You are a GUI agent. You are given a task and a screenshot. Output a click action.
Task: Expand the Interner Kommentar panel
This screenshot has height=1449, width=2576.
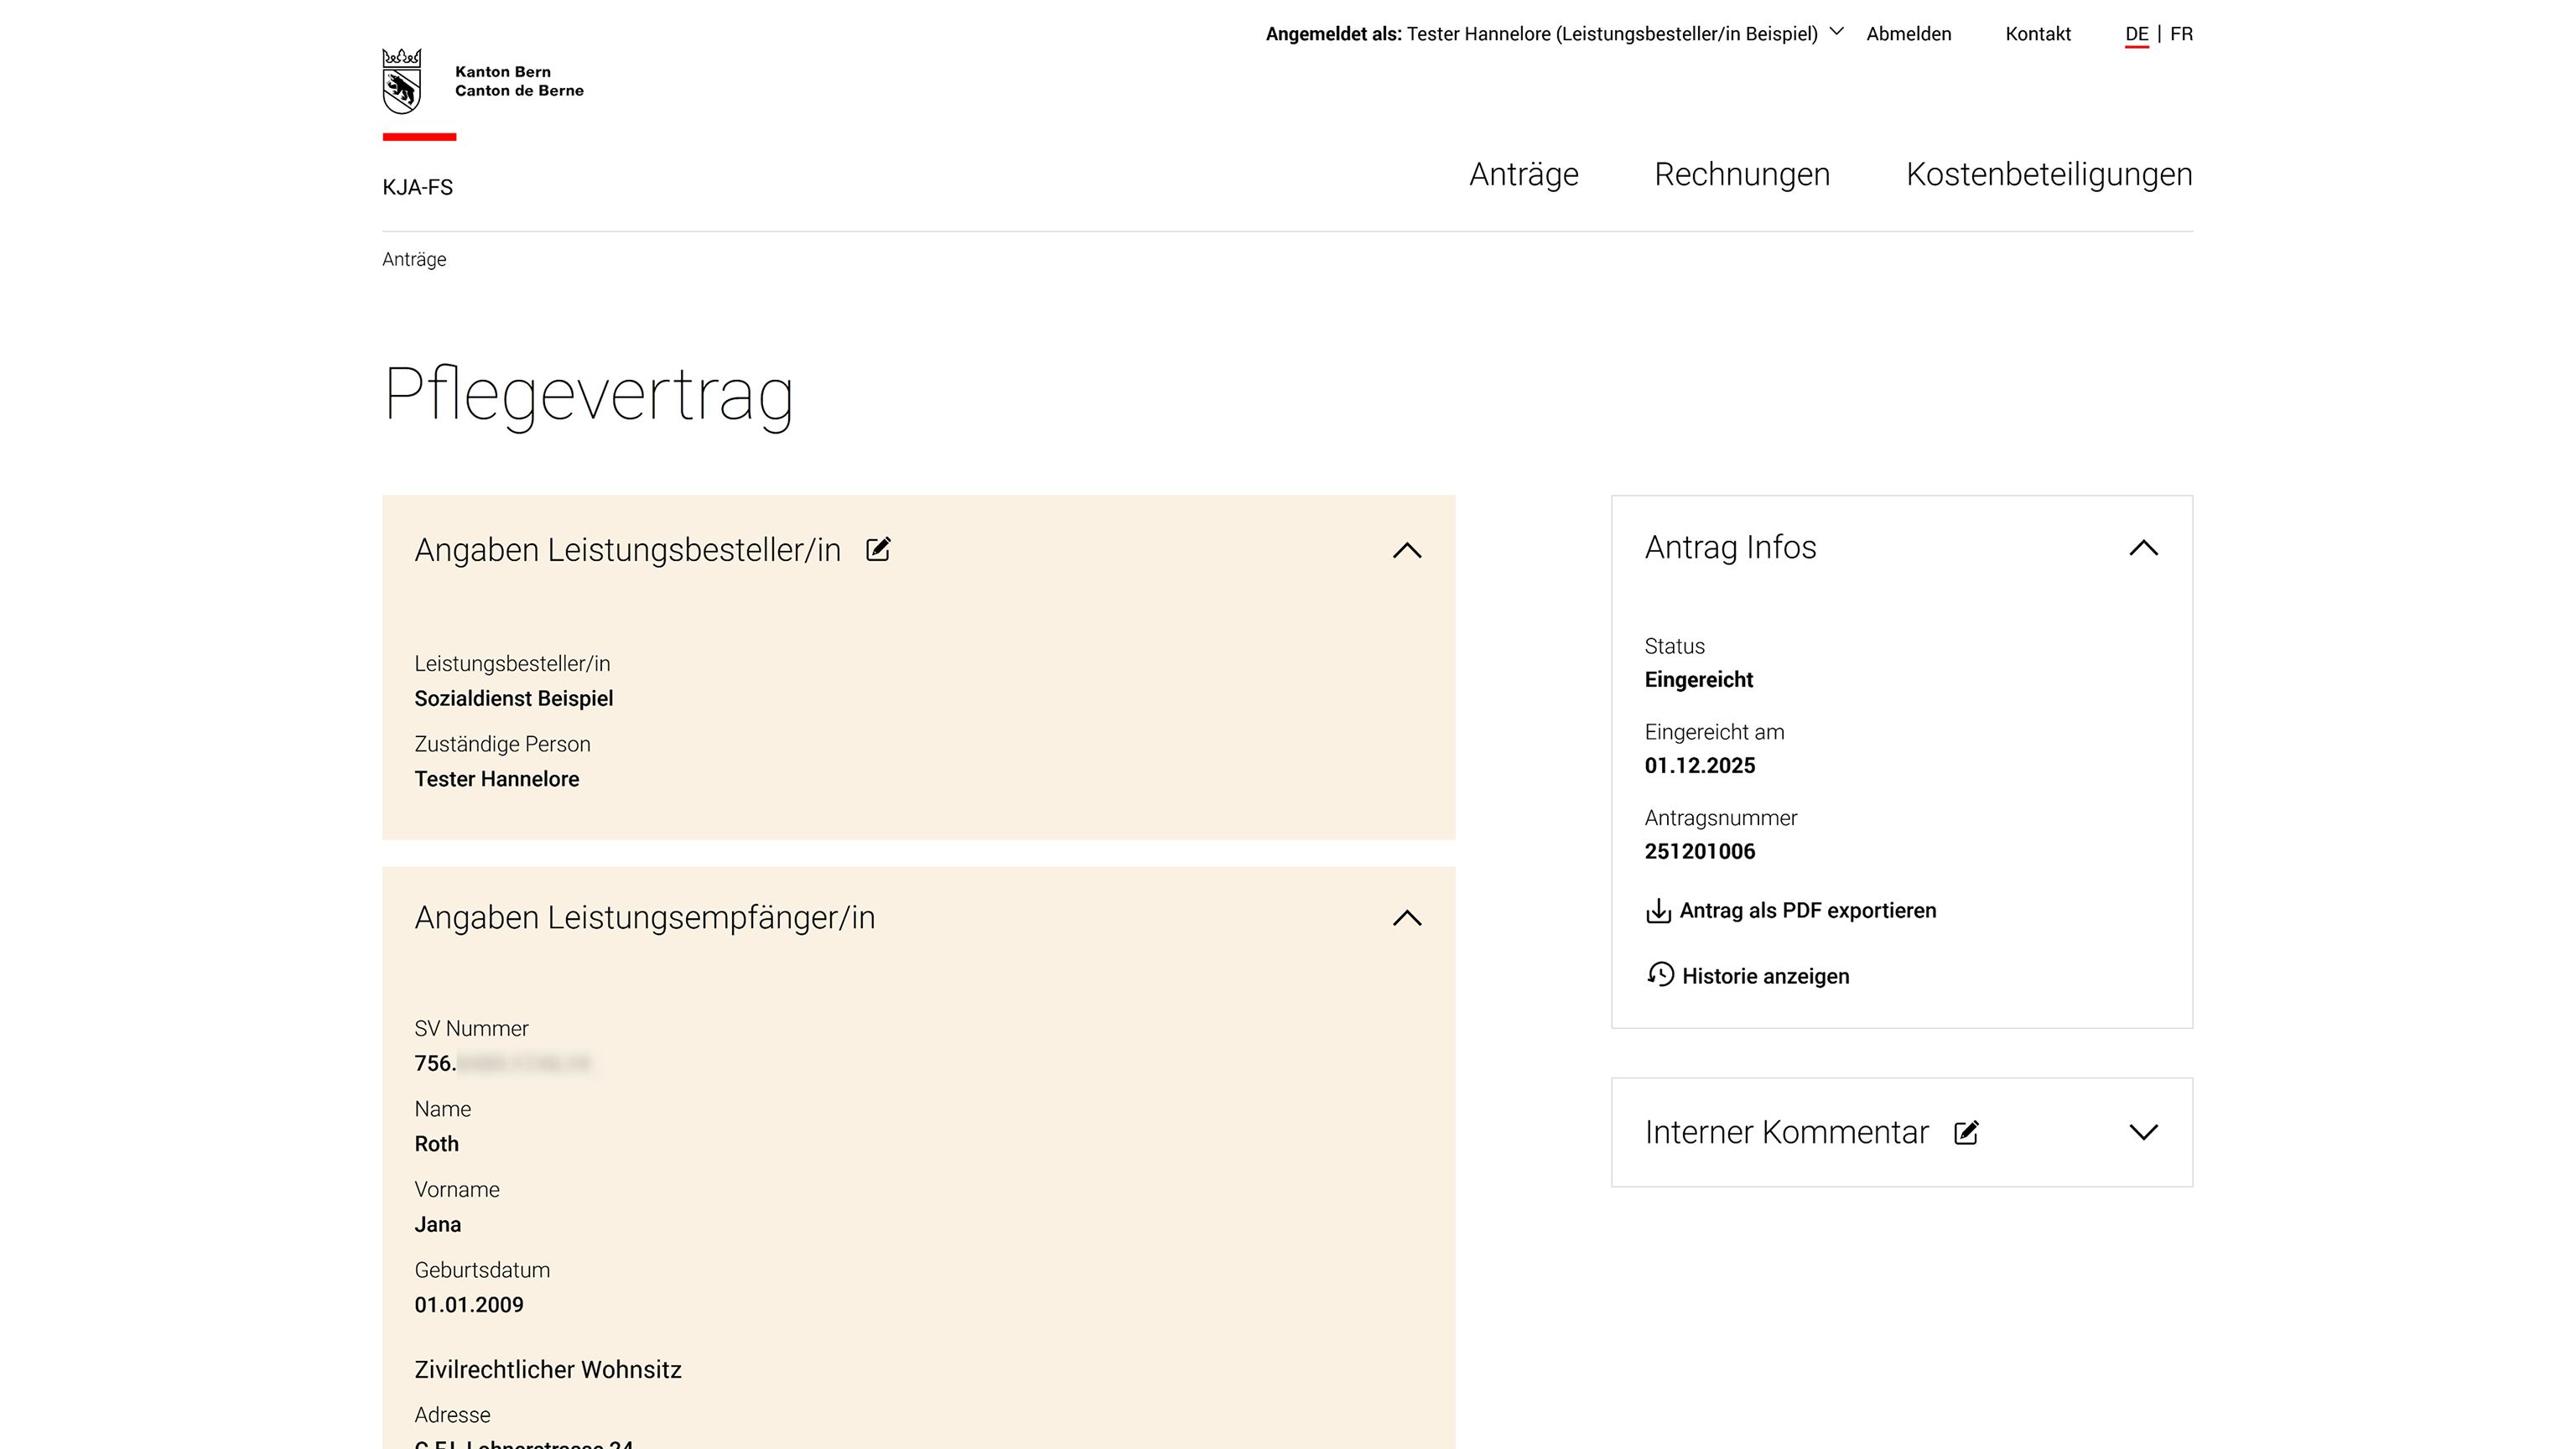2143,1132
